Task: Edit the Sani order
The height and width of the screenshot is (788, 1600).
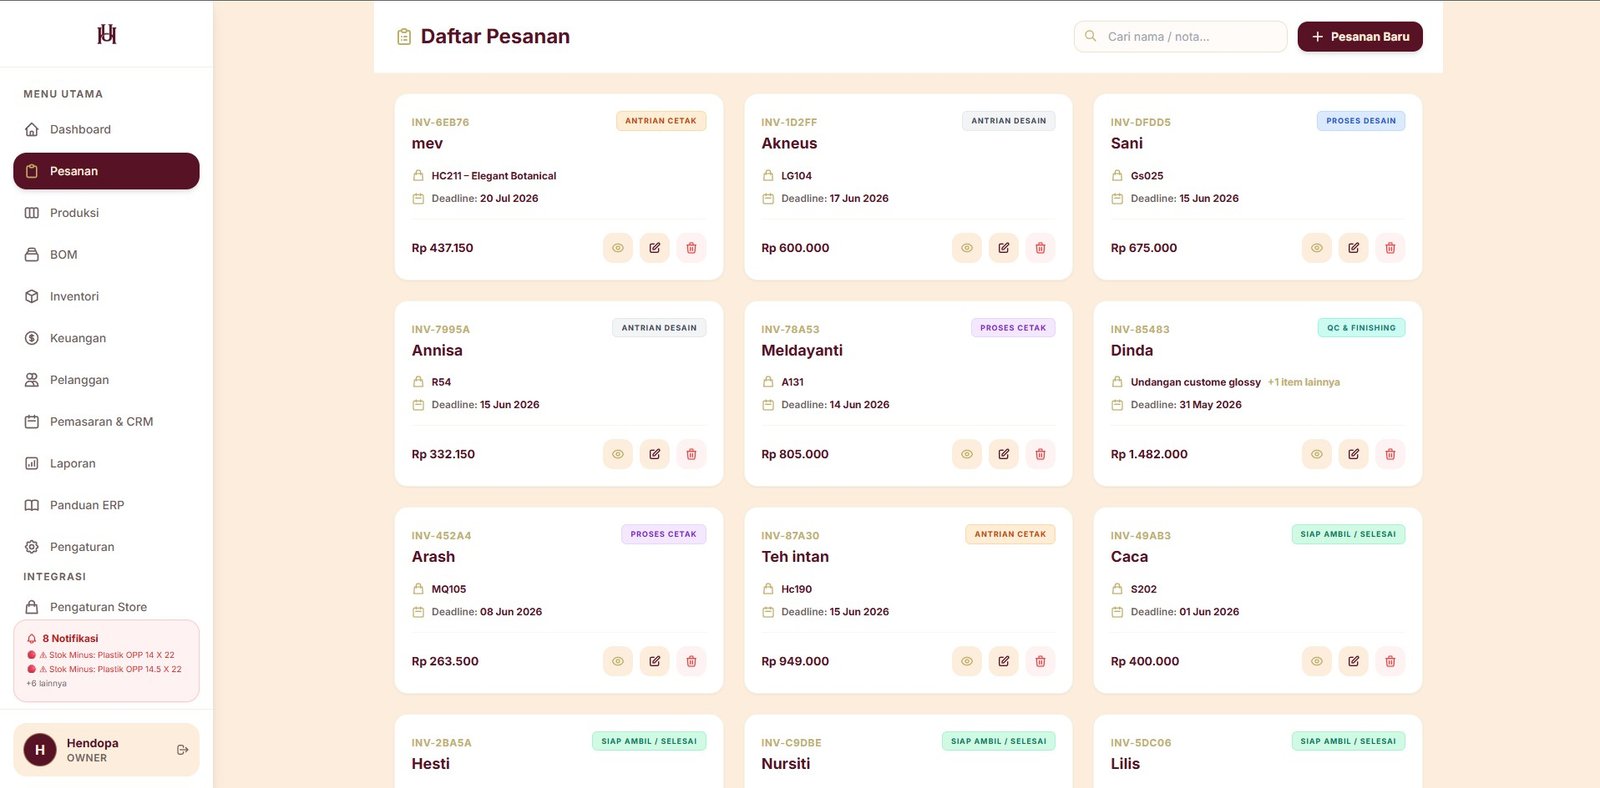Action: [x=1354, y=248]
